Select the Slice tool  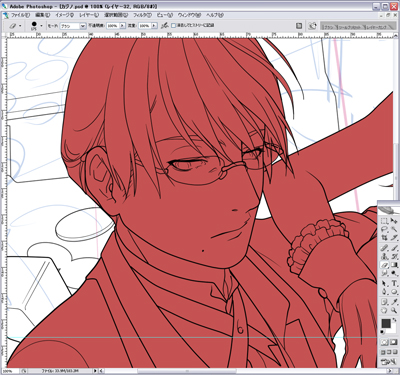pos(394,238)
